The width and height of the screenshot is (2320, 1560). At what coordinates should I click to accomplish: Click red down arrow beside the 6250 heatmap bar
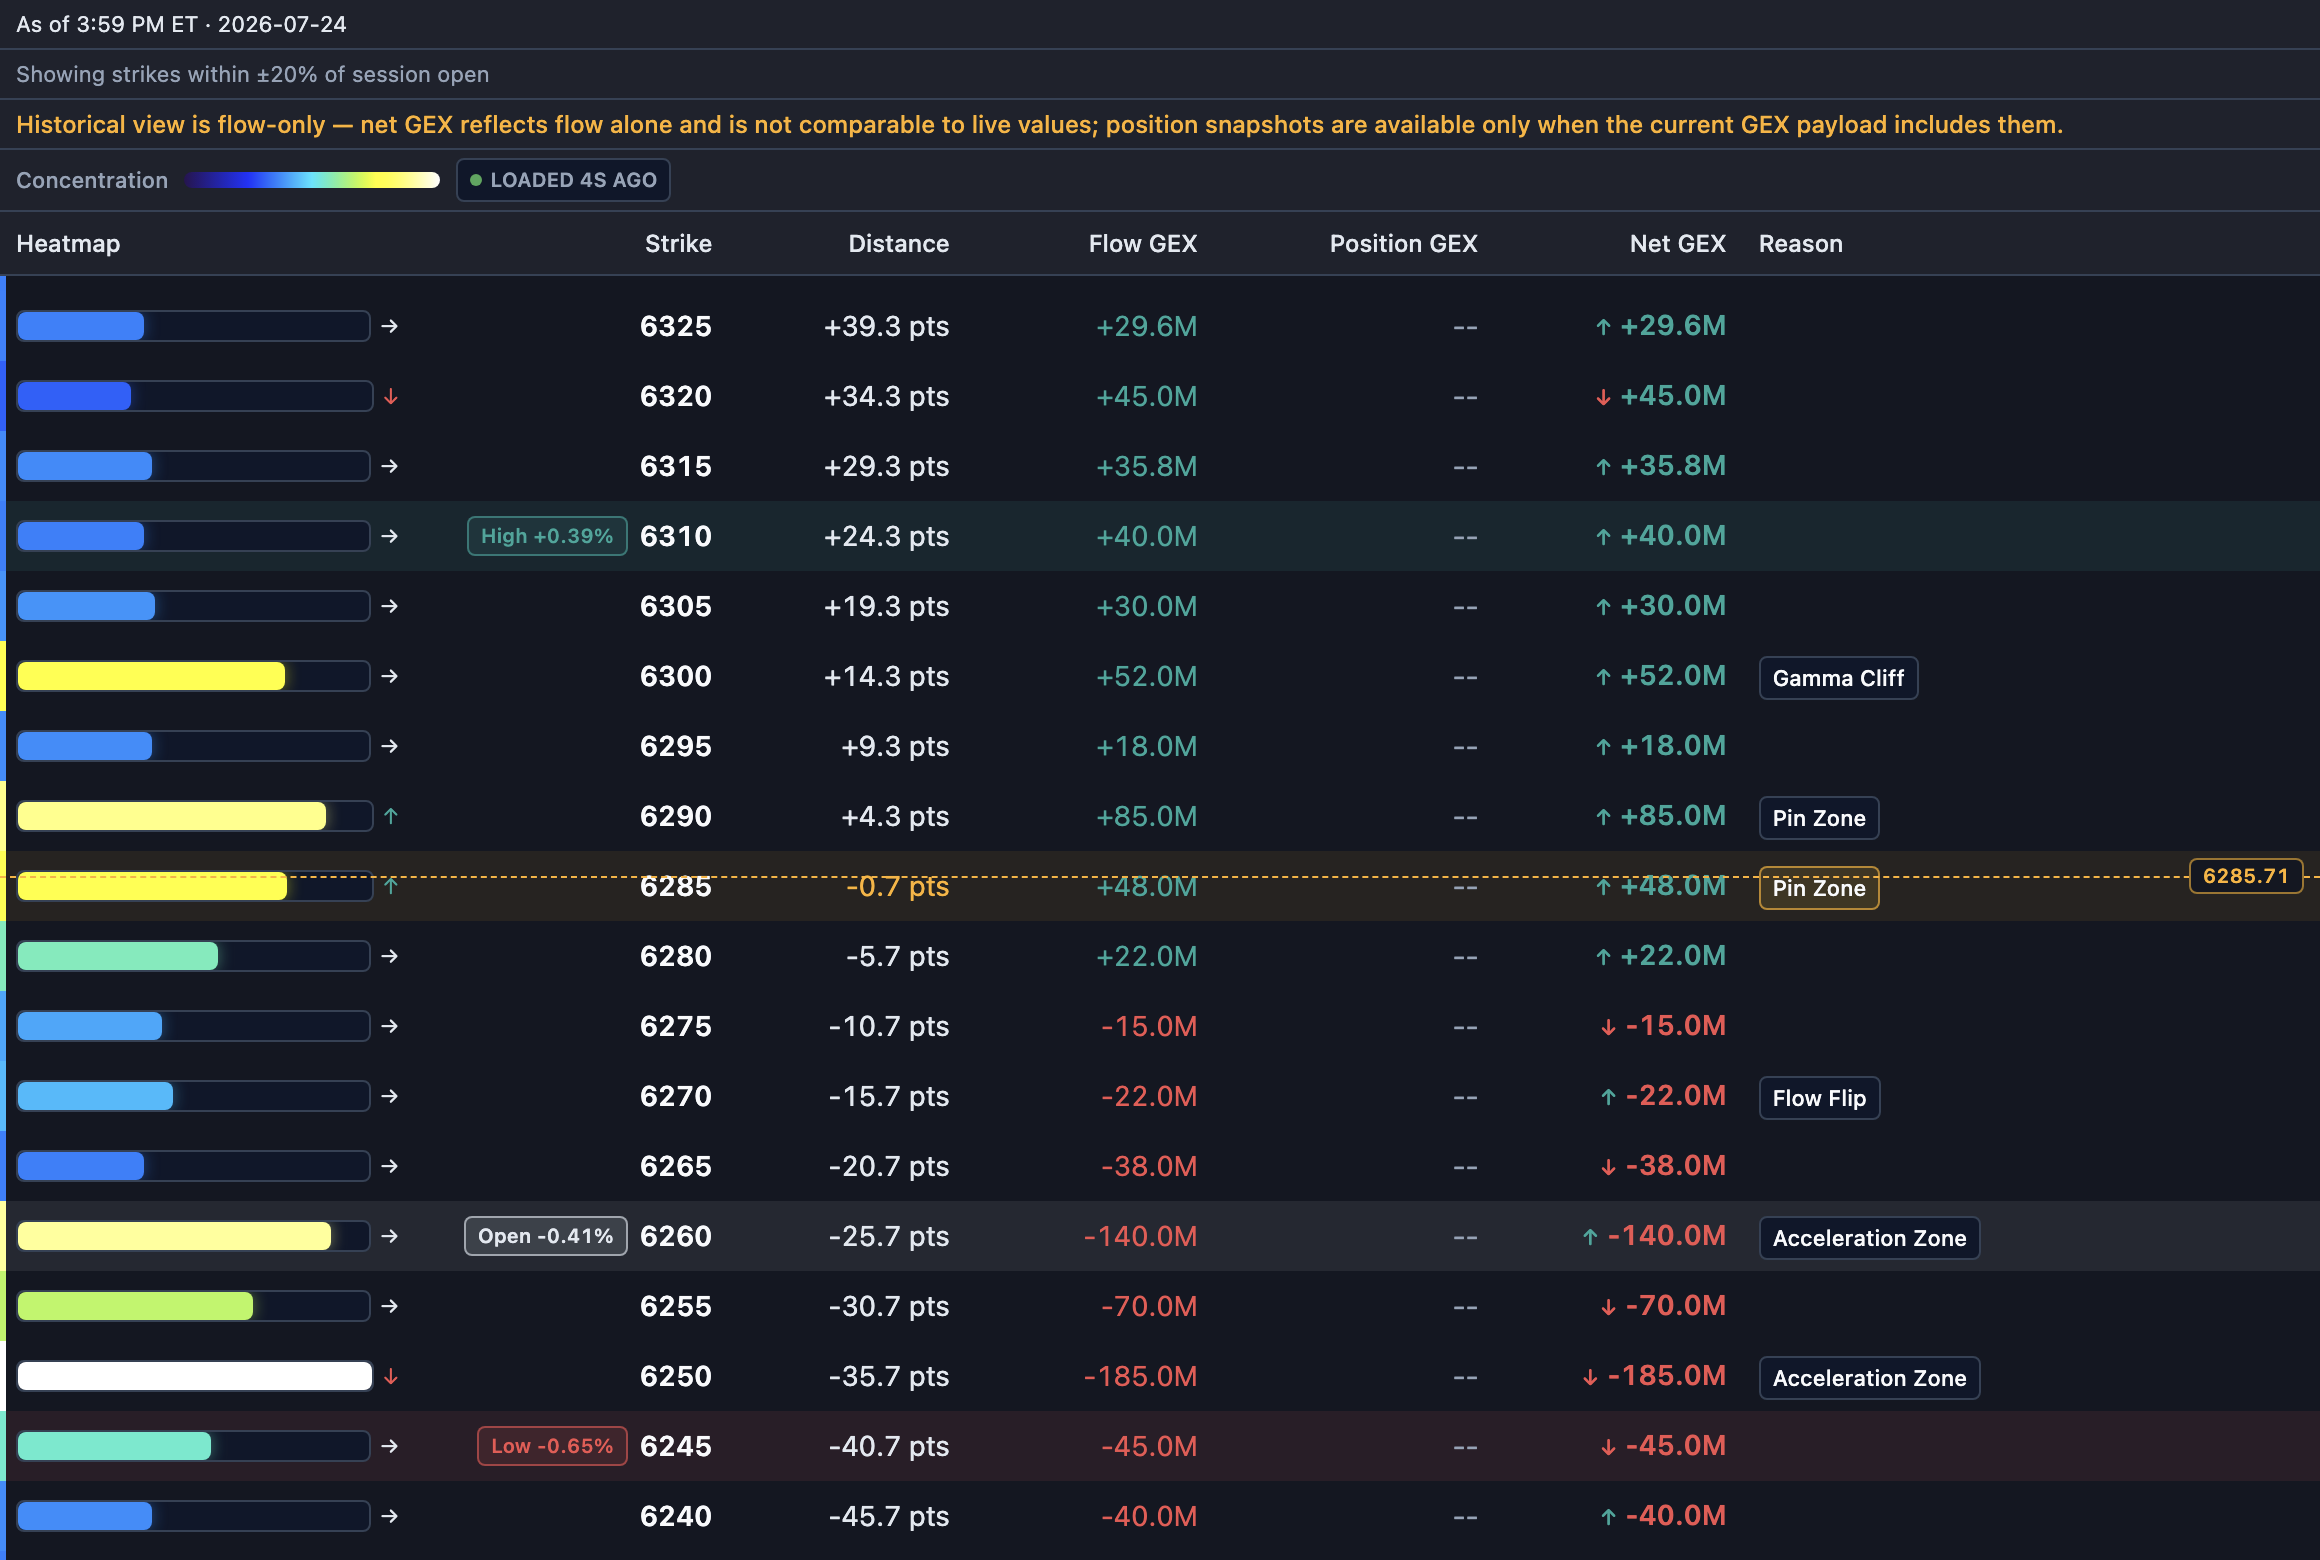click(391, 1376)
